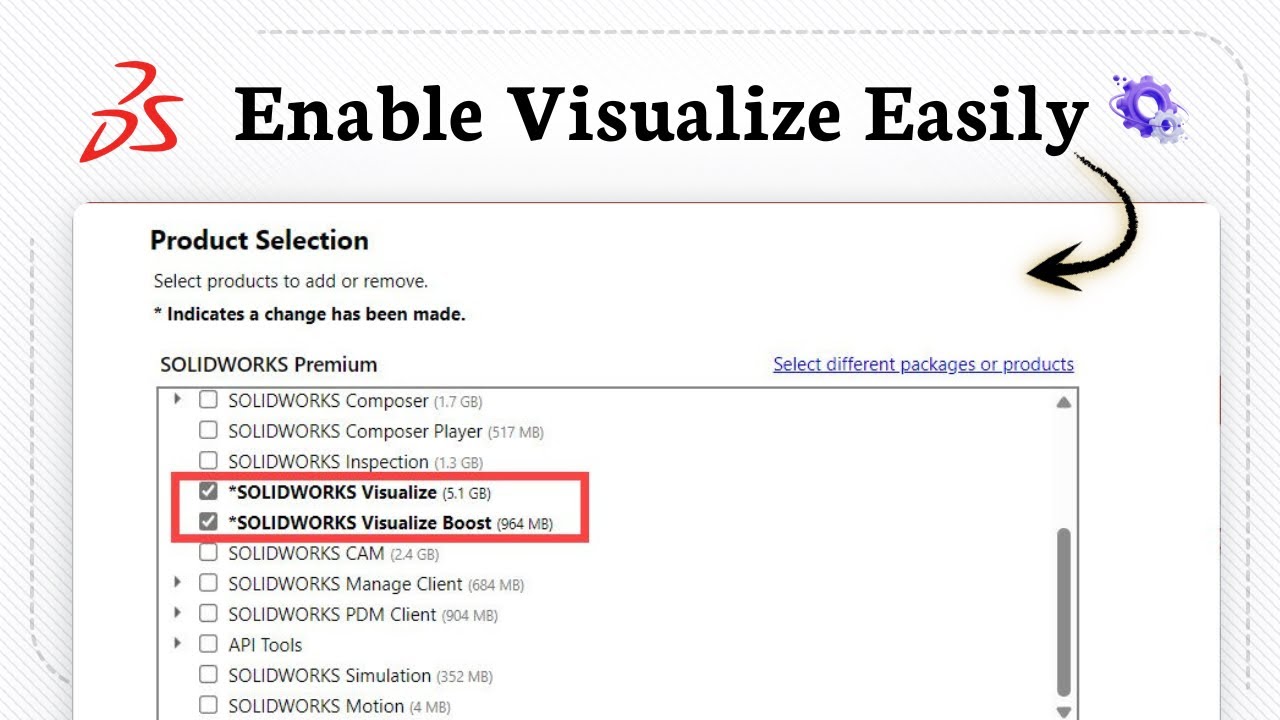Uncheck the SOLIDWORKS Visualize checkbox

pos(208,492)
